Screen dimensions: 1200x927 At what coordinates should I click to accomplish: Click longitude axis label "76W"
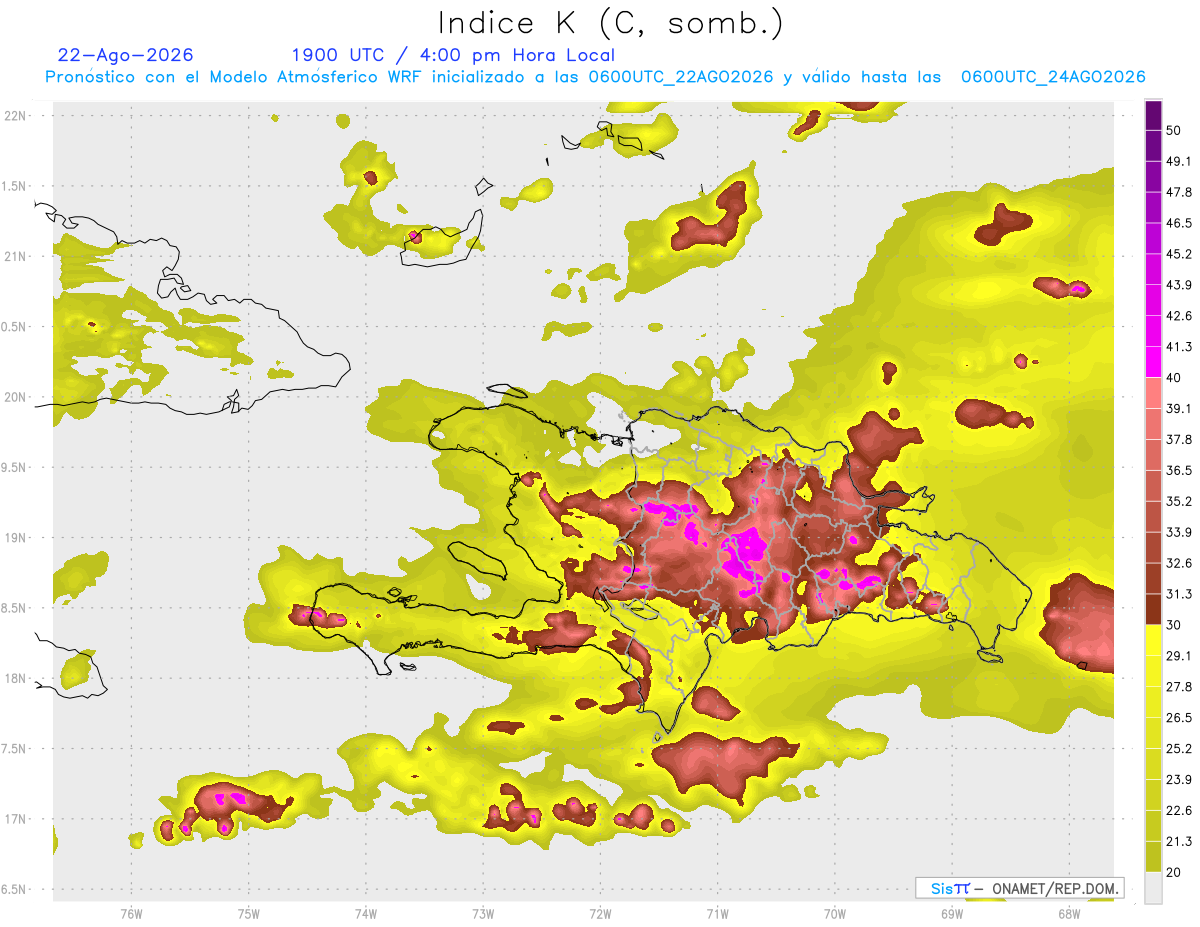[x=131, y=914]
